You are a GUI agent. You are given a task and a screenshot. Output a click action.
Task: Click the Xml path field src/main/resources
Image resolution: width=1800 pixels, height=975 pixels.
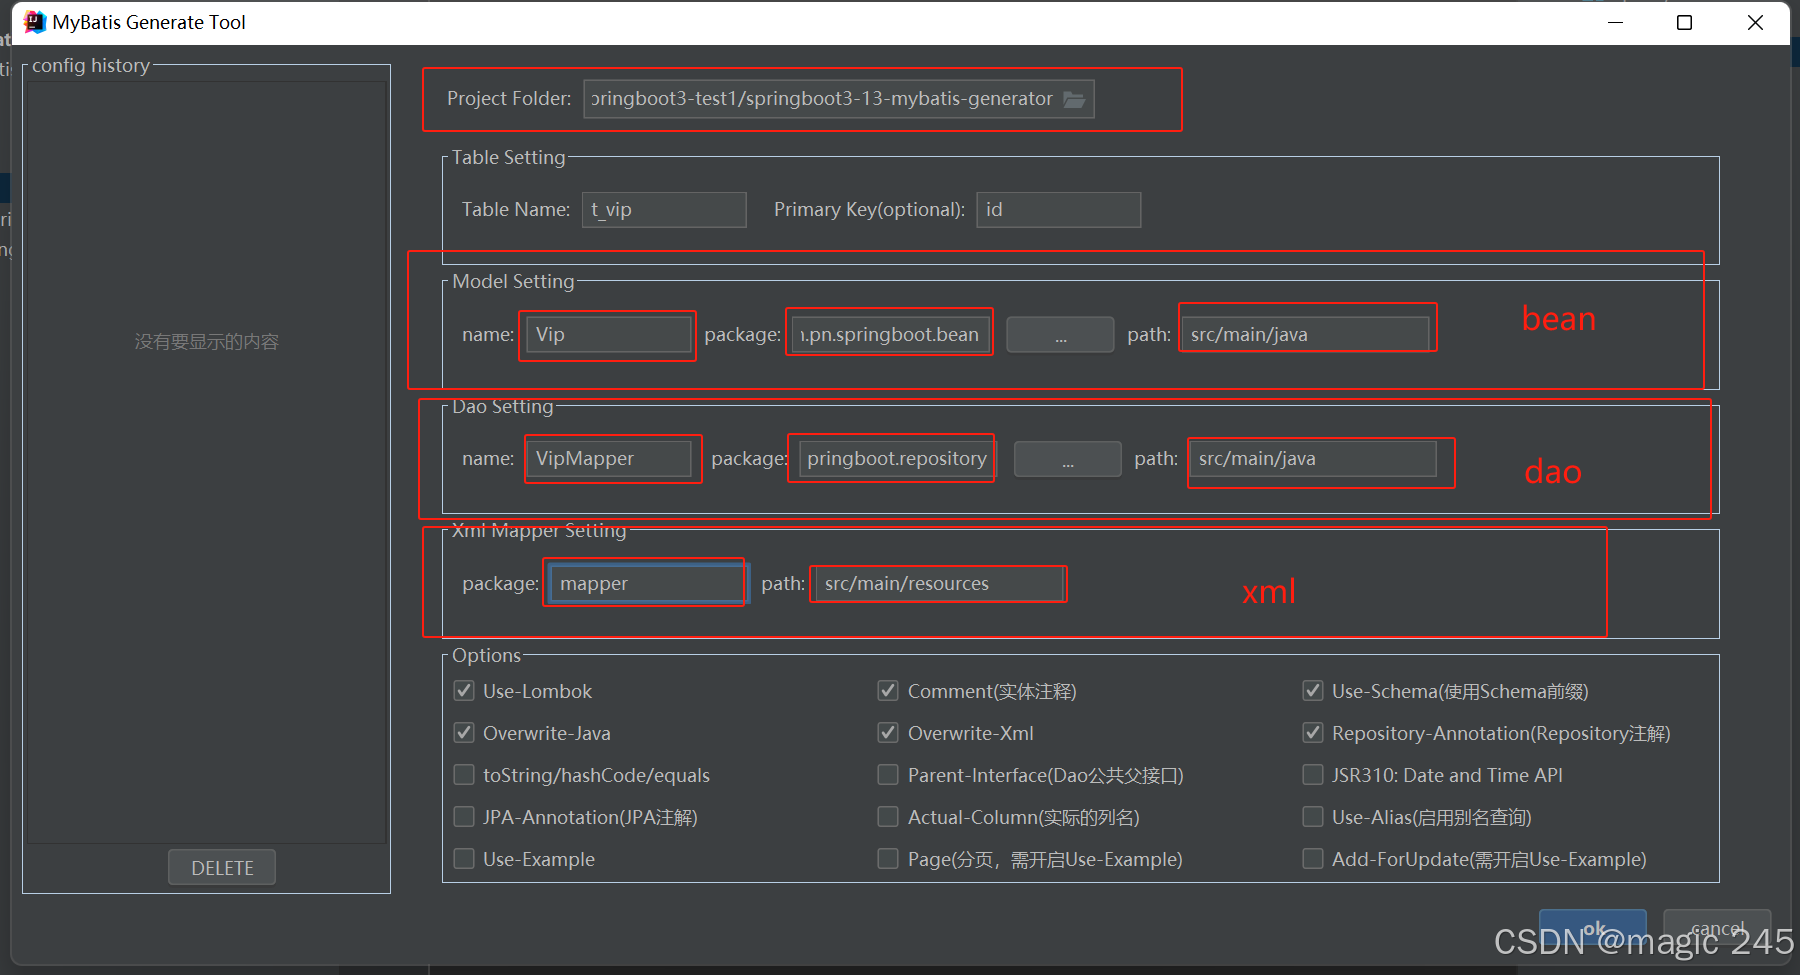[x=939, y=584]
